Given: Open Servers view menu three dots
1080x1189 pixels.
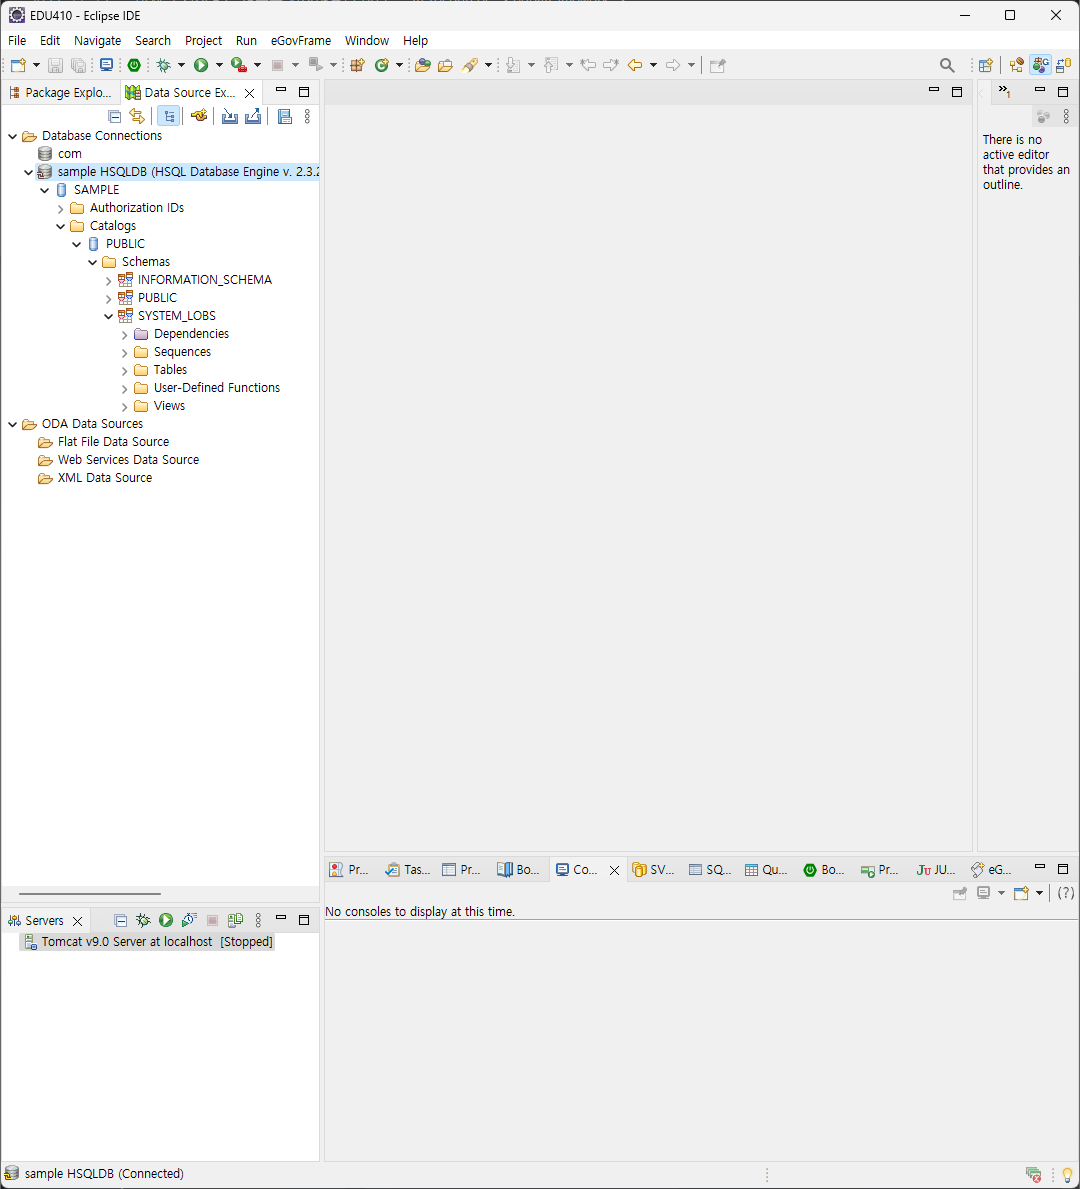Looking at the screenshot, I should pyautogui.click(x=259, y=920).
